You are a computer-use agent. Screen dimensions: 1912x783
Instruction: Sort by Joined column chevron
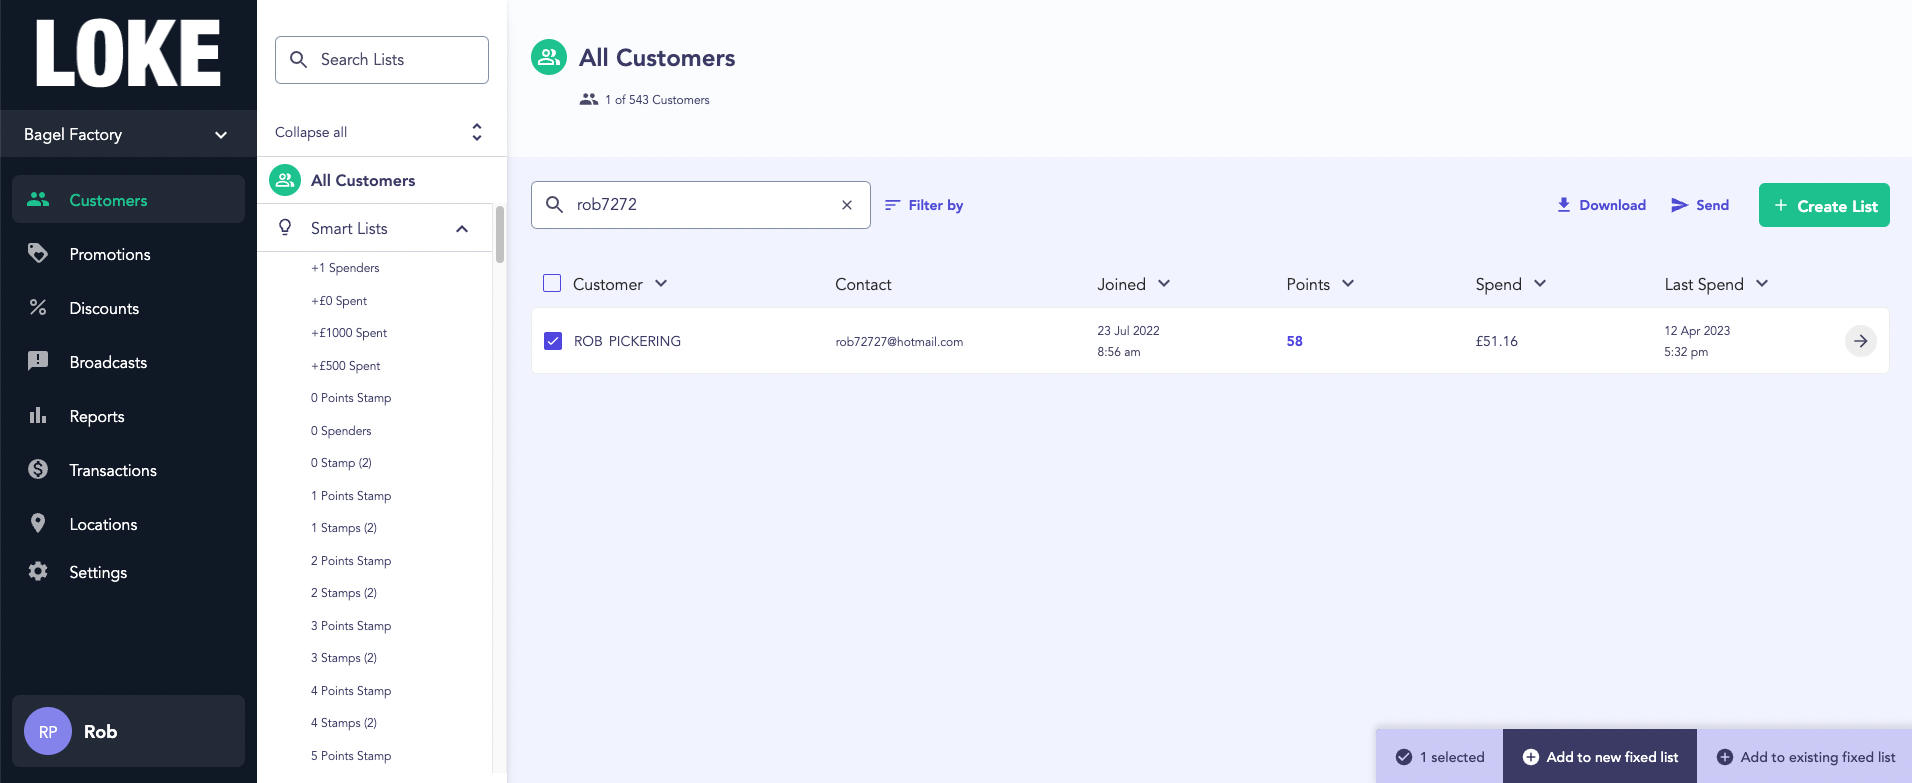click(1164, 283)
